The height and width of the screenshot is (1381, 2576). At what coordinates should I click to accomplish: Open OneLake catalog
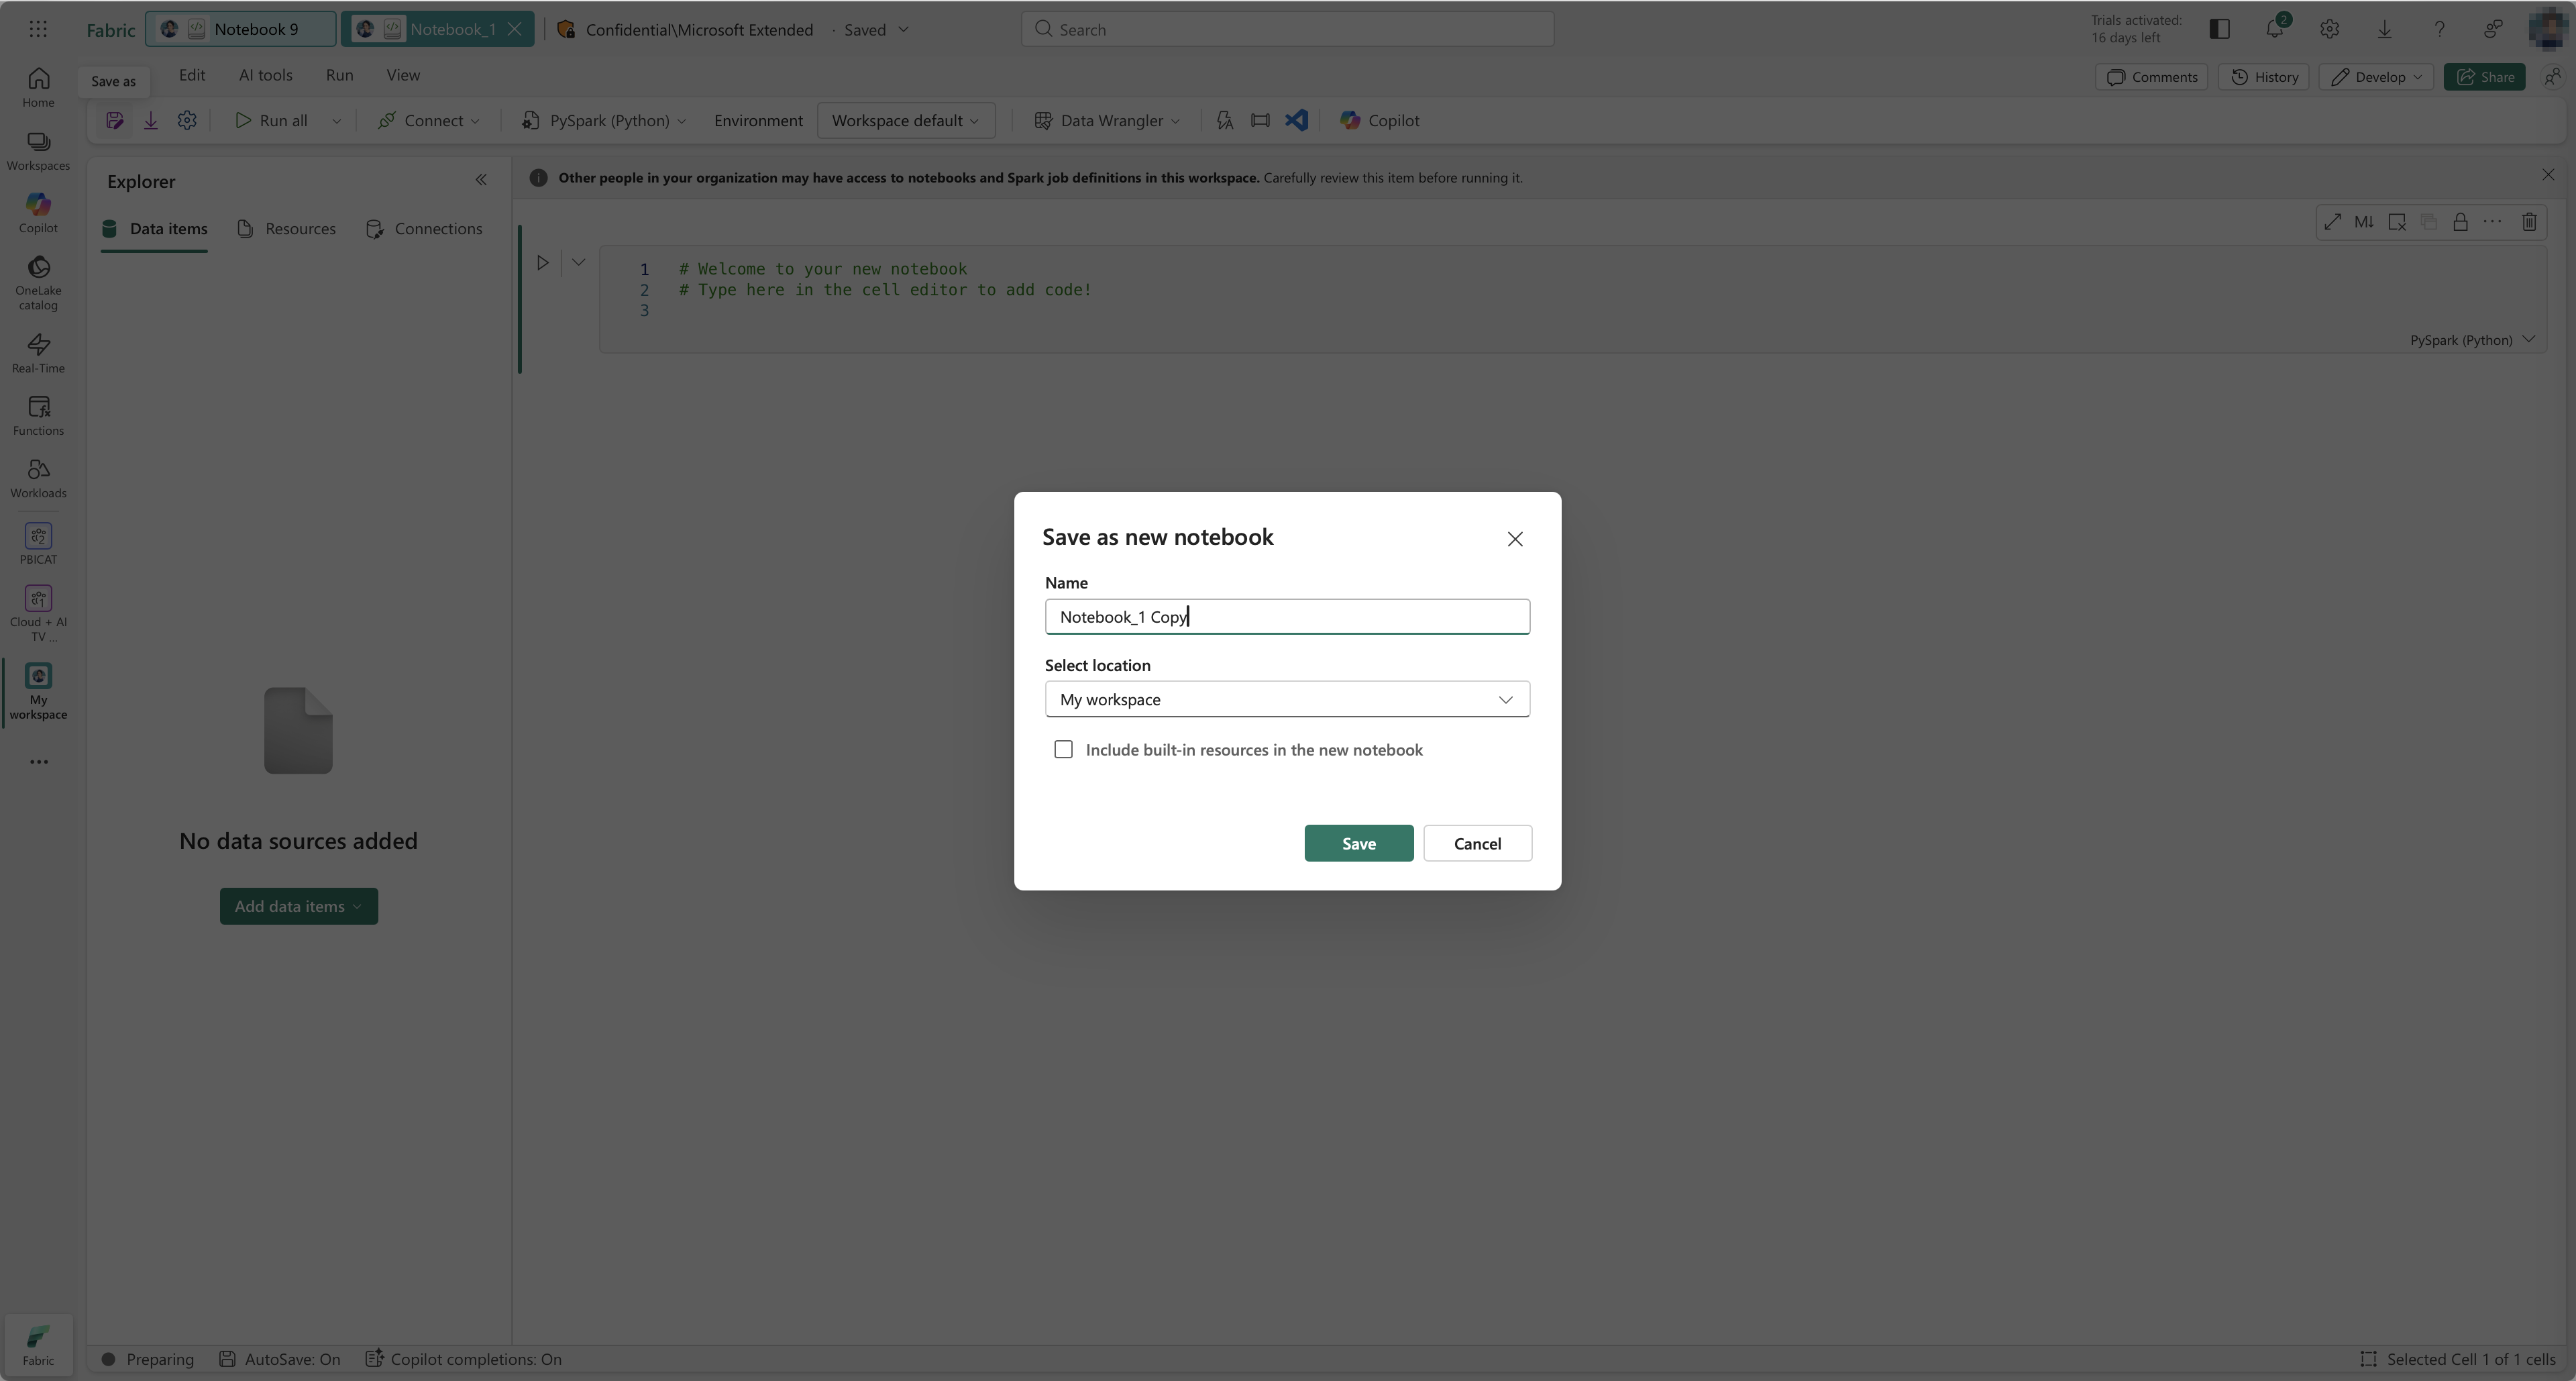point(38,283)
